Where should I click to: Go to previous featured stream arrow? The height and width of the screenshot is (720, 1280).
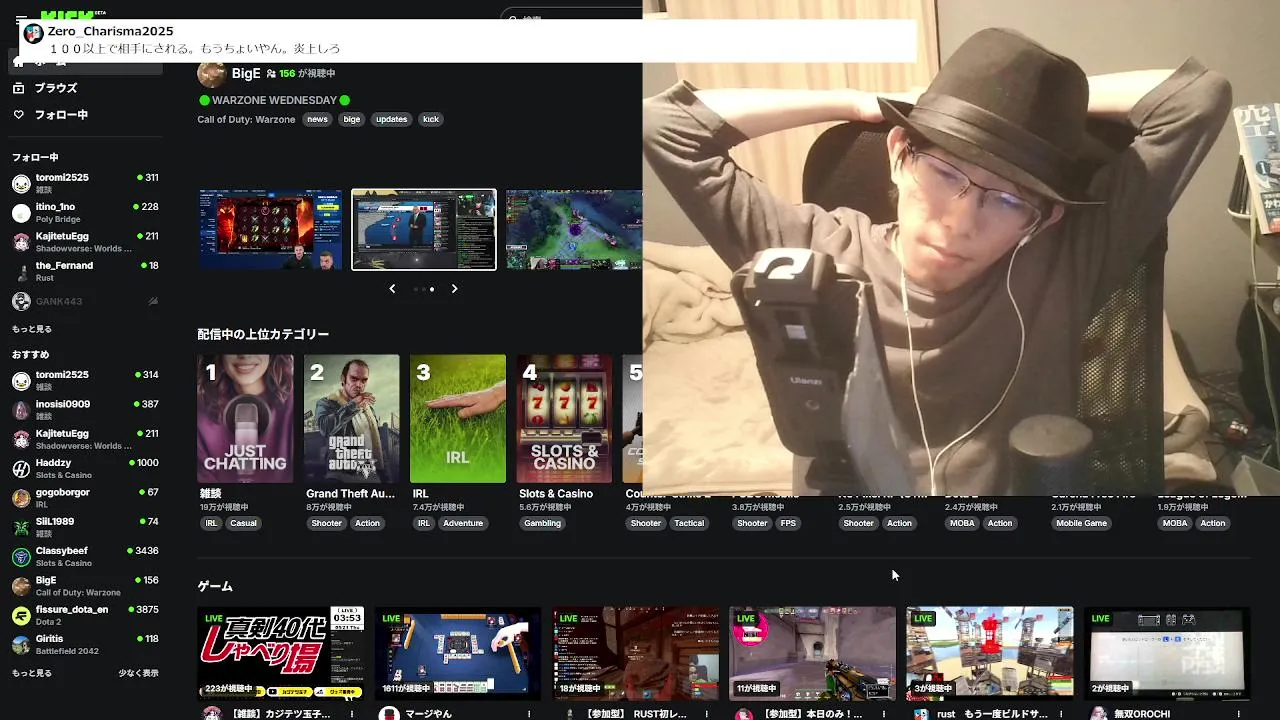tap(392, 289)
